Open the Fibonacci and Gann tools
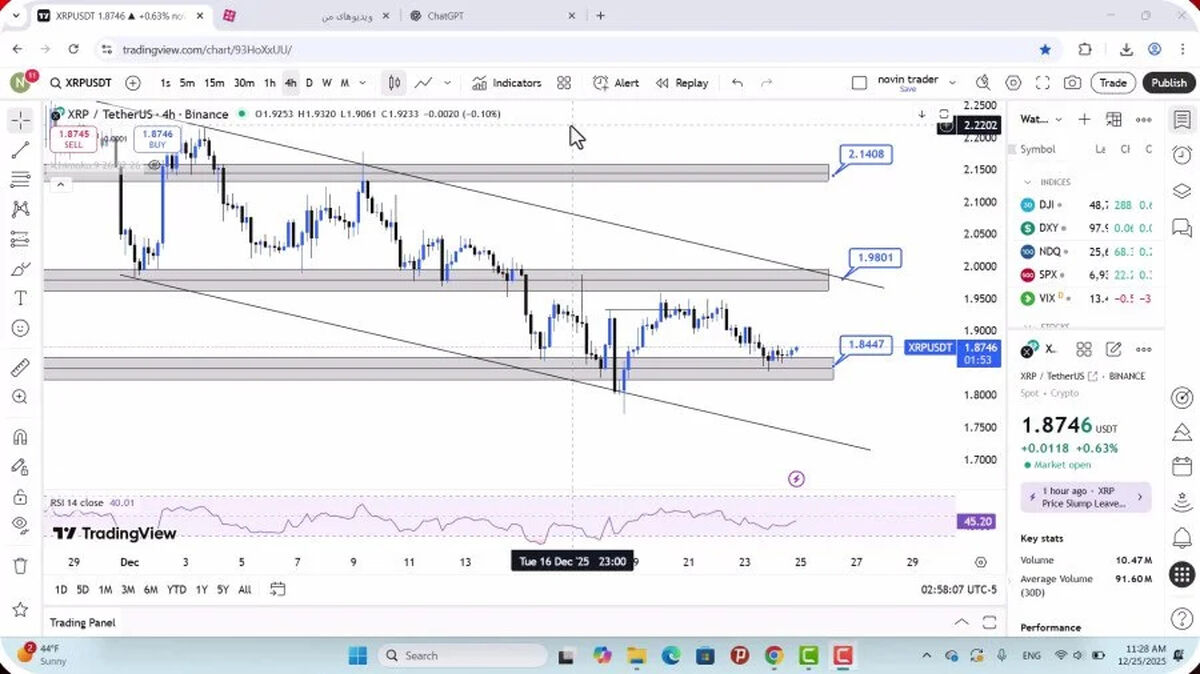 coord(21,180)
